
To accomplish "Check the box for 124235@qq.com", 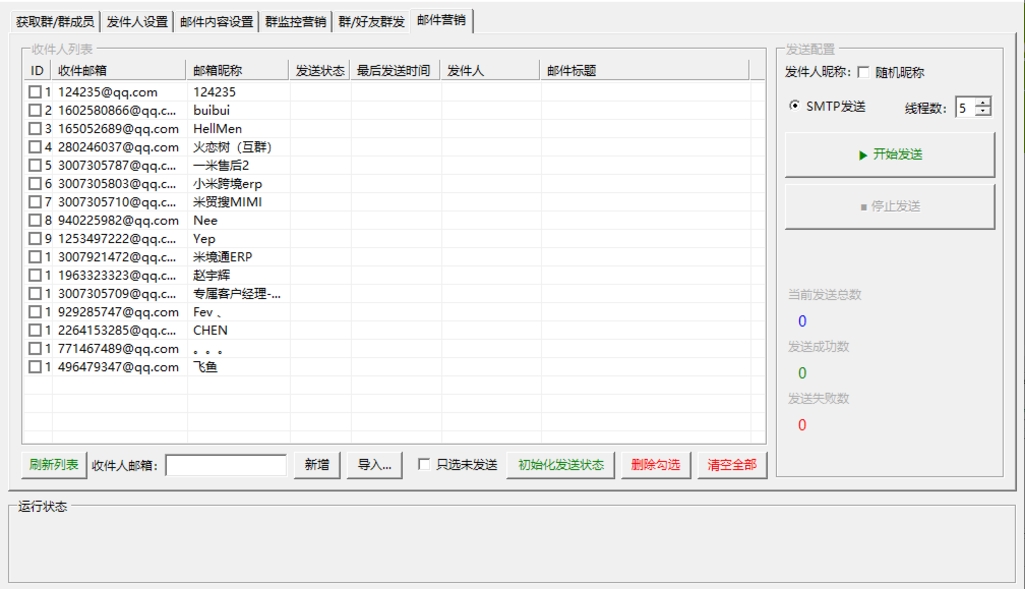I will pyautogui.click(x=35, y=92).
